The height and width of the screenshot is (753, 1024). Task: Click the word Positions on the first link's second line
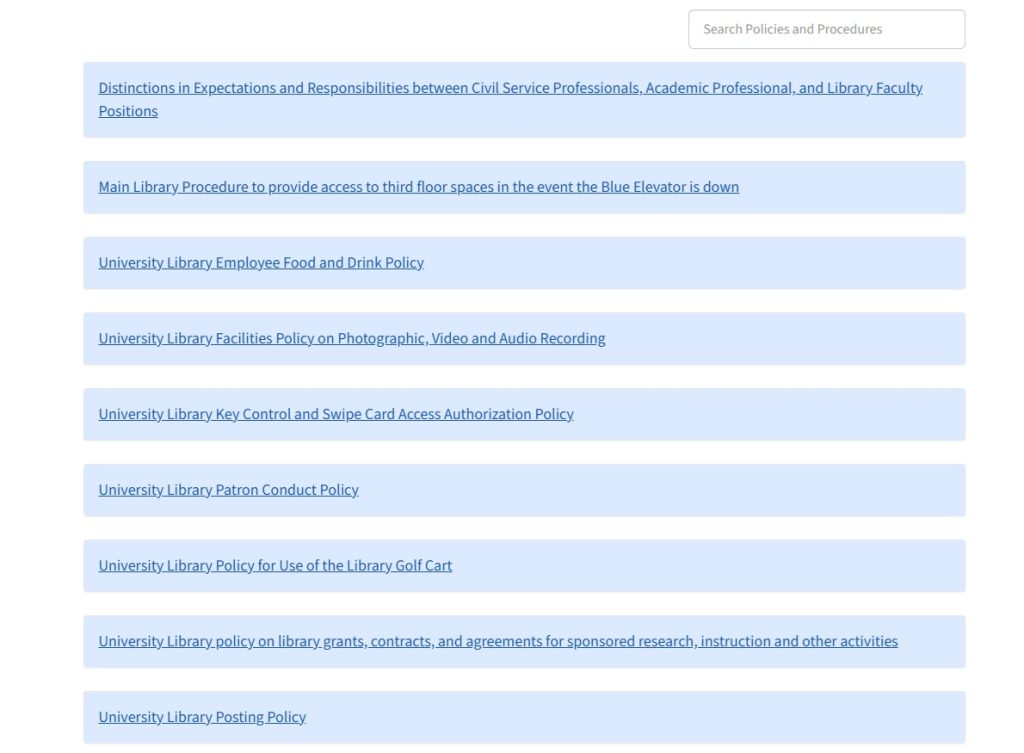pos(128,112)
